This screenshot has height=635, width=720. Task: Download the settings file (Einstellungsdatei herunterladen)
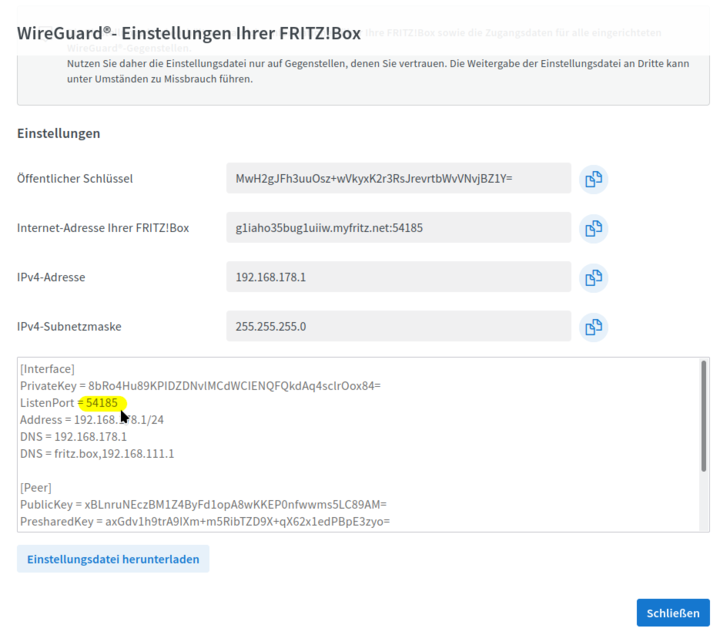(113, 559)
